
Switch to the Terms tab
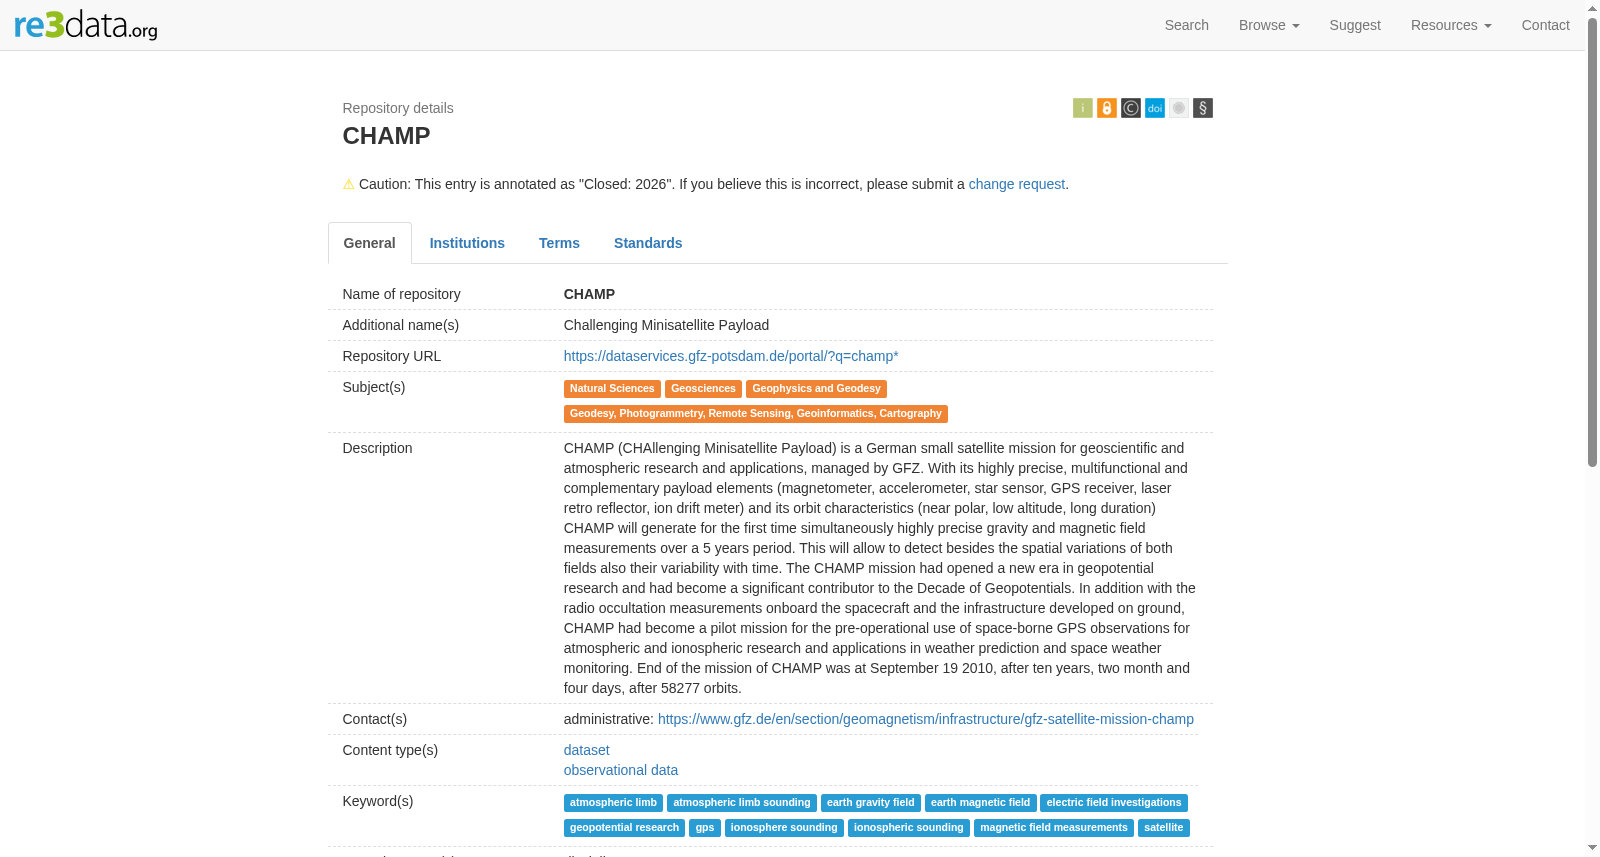point(559,243)
